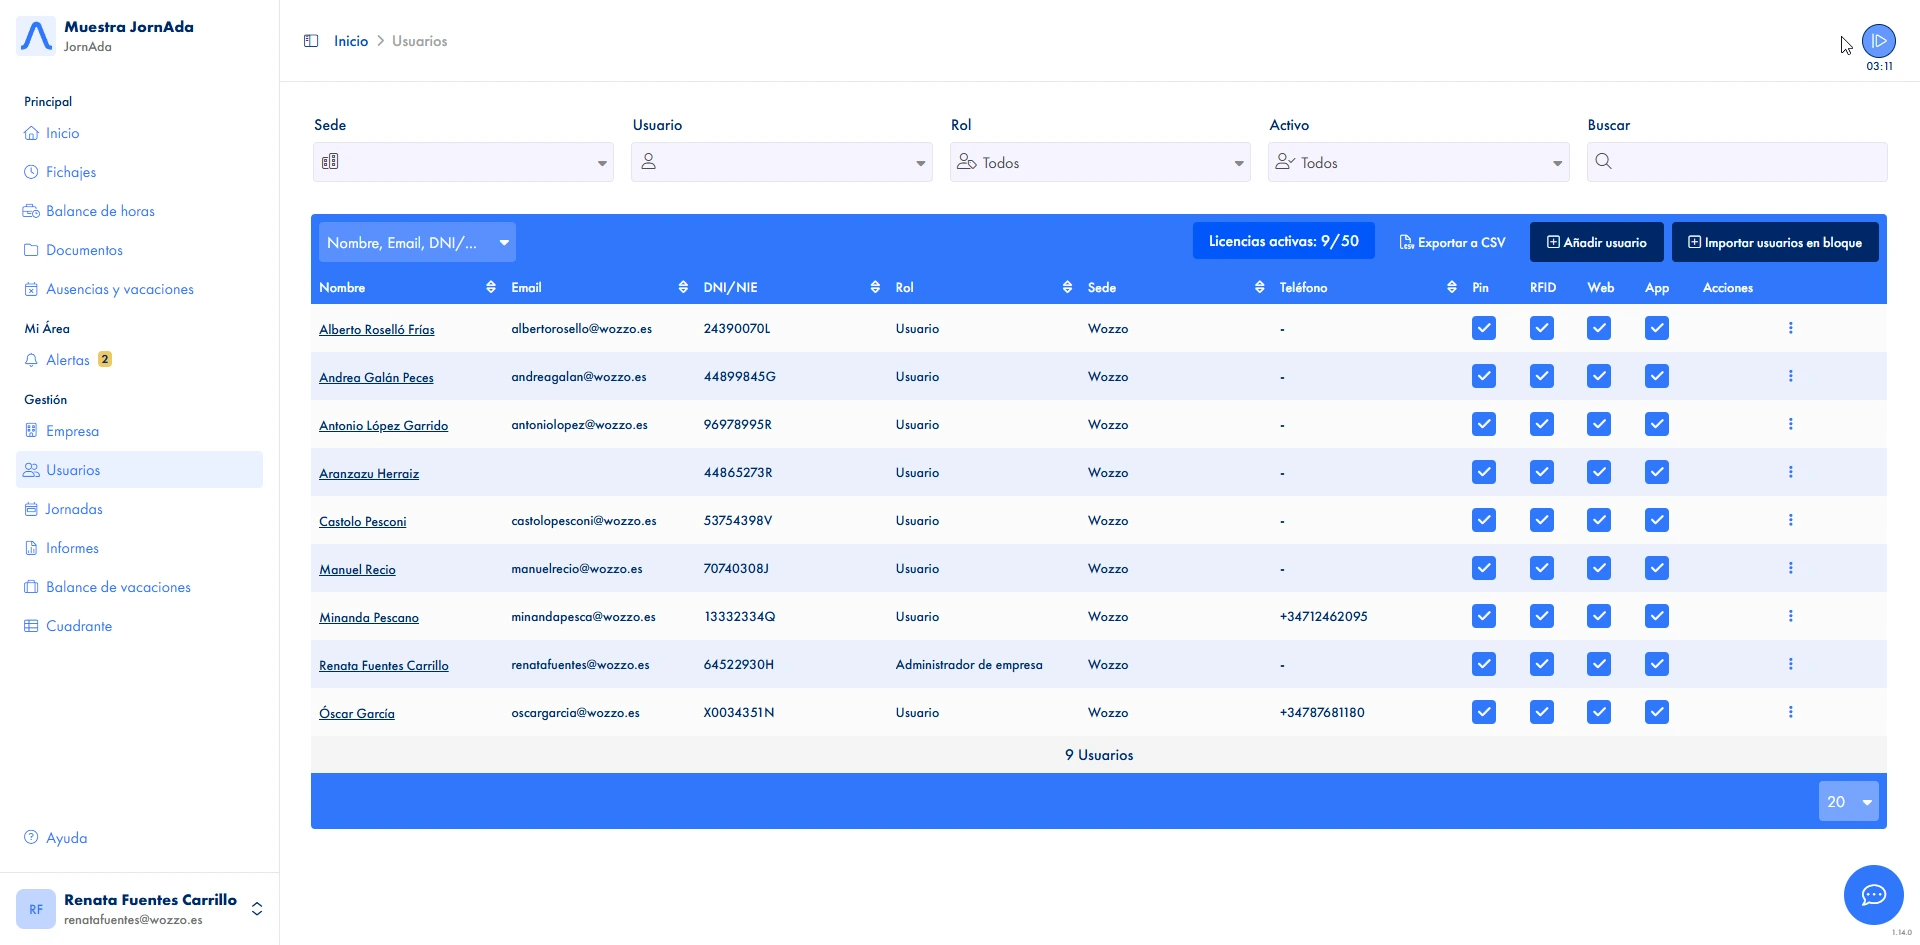Image resolution: width=1920 pixels, height=945 pixels.
Task: Open the chat support bubble icon
Action: [1875, 895]
